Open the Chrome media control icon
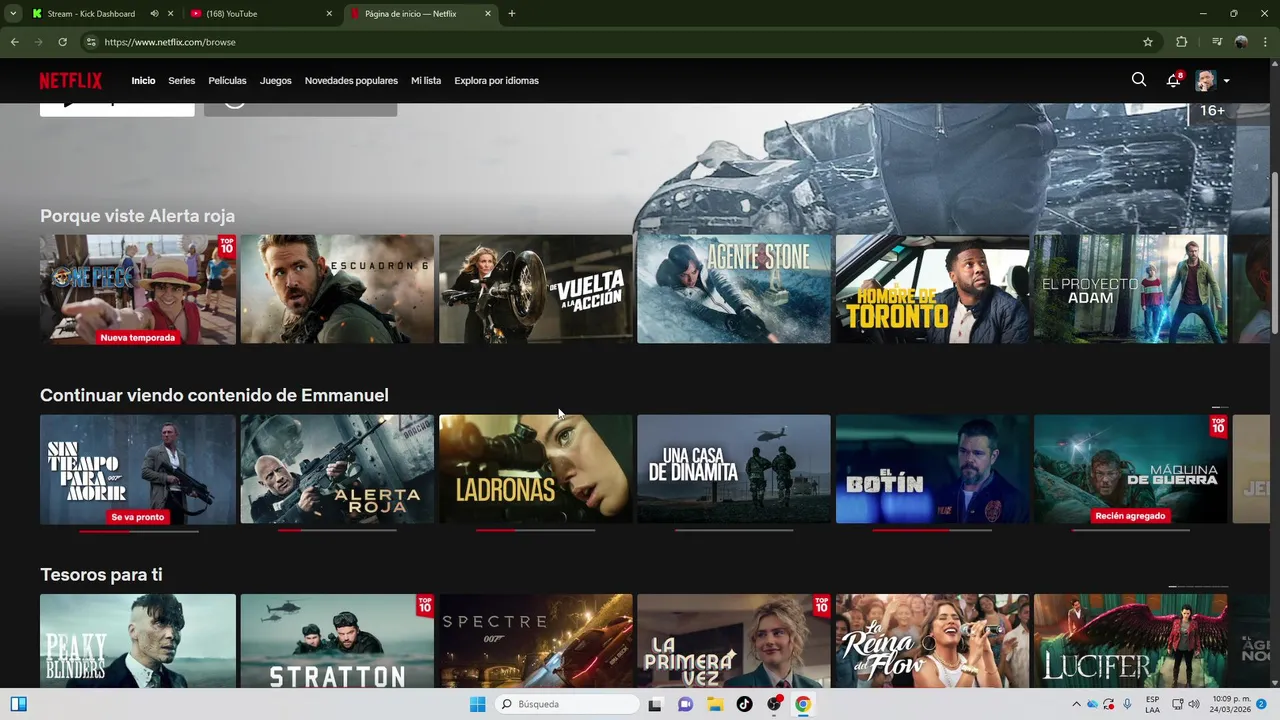 [x=1217, y=42]
